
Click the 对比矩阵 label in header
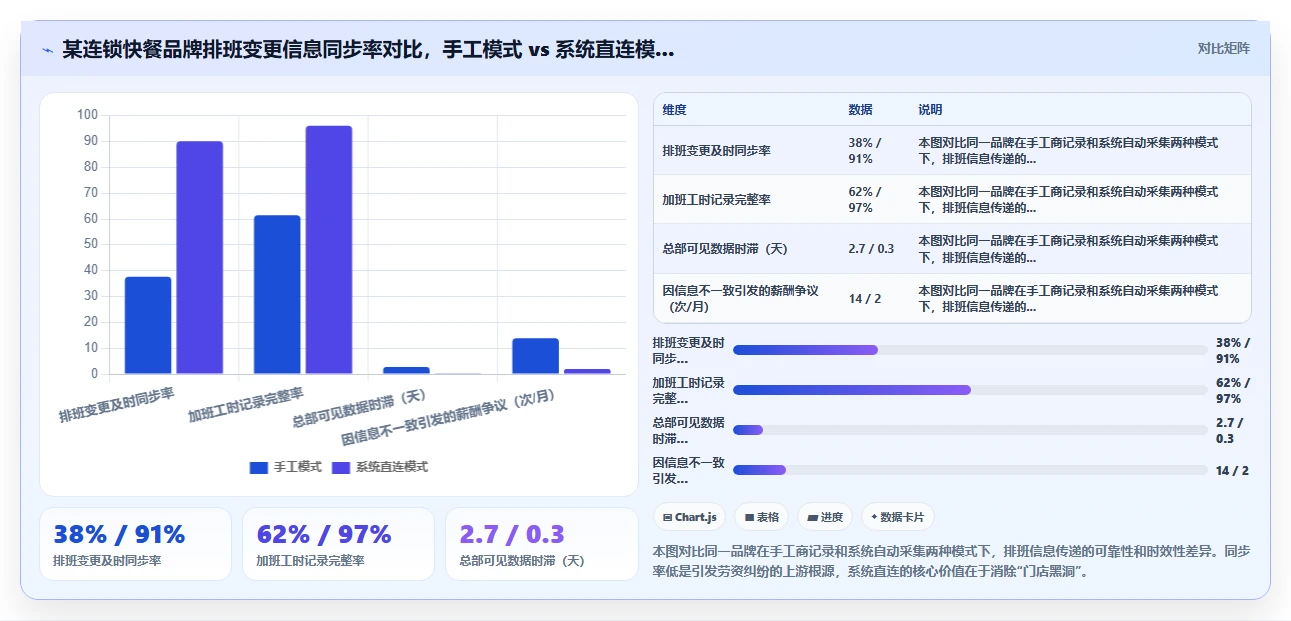[1223, 48]
